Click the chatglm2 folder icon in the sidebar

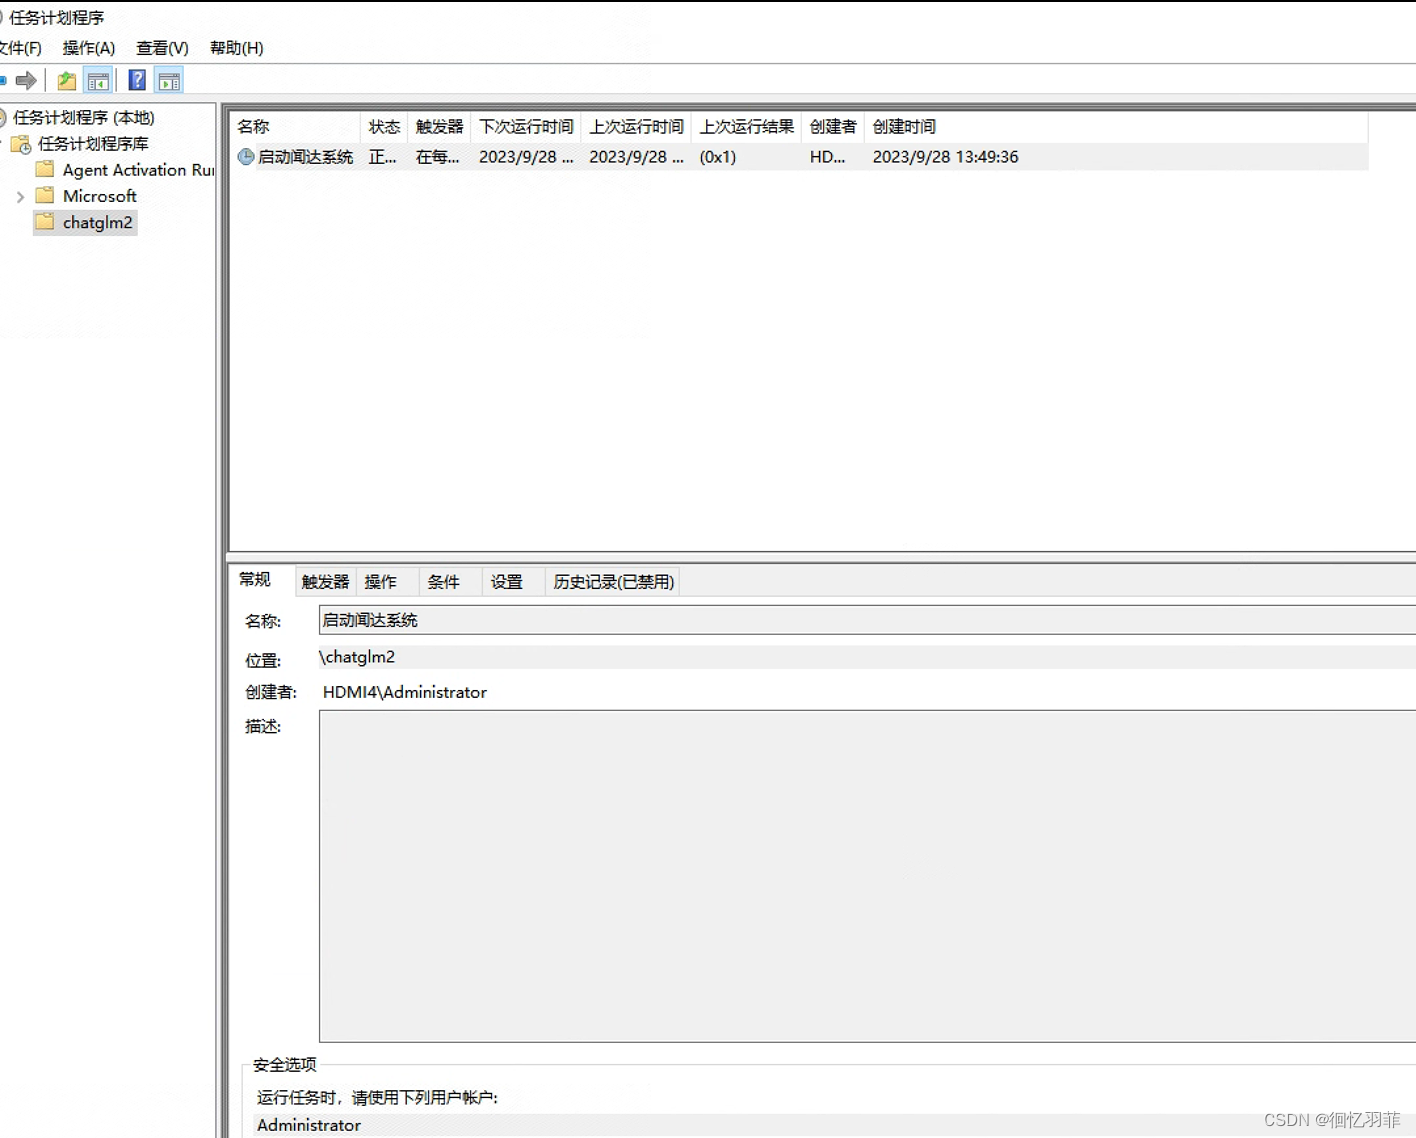click(x=45, y=222)
